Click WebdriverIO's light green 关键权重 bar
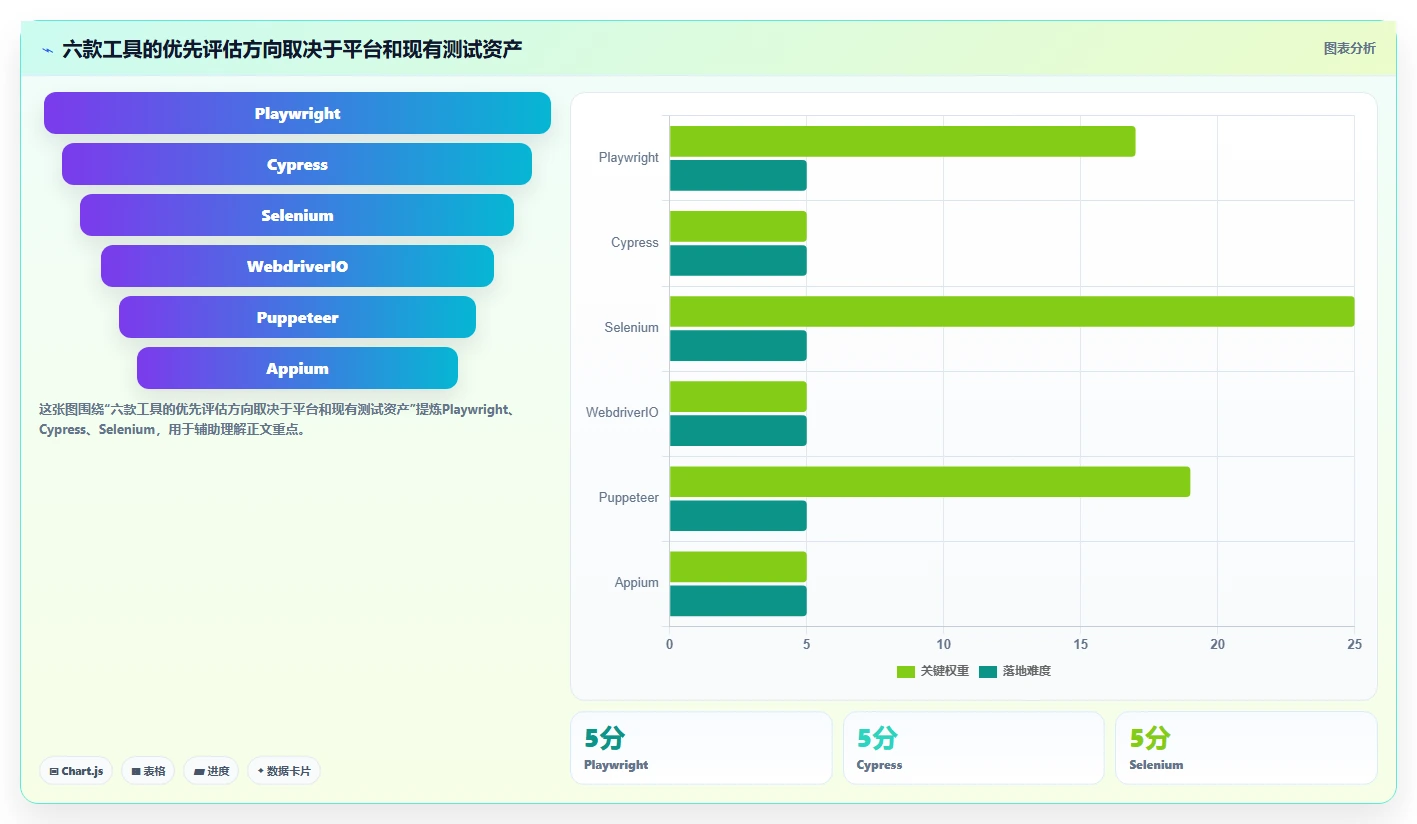The height and width of the screenshot is (824, 1417). coord(738,396)
